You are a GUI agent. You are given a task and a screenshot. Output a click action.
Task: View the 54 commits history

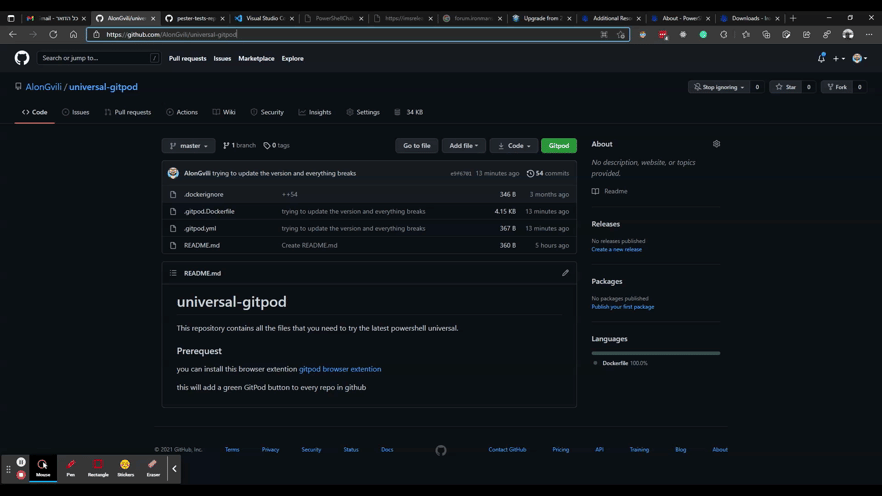548,173
